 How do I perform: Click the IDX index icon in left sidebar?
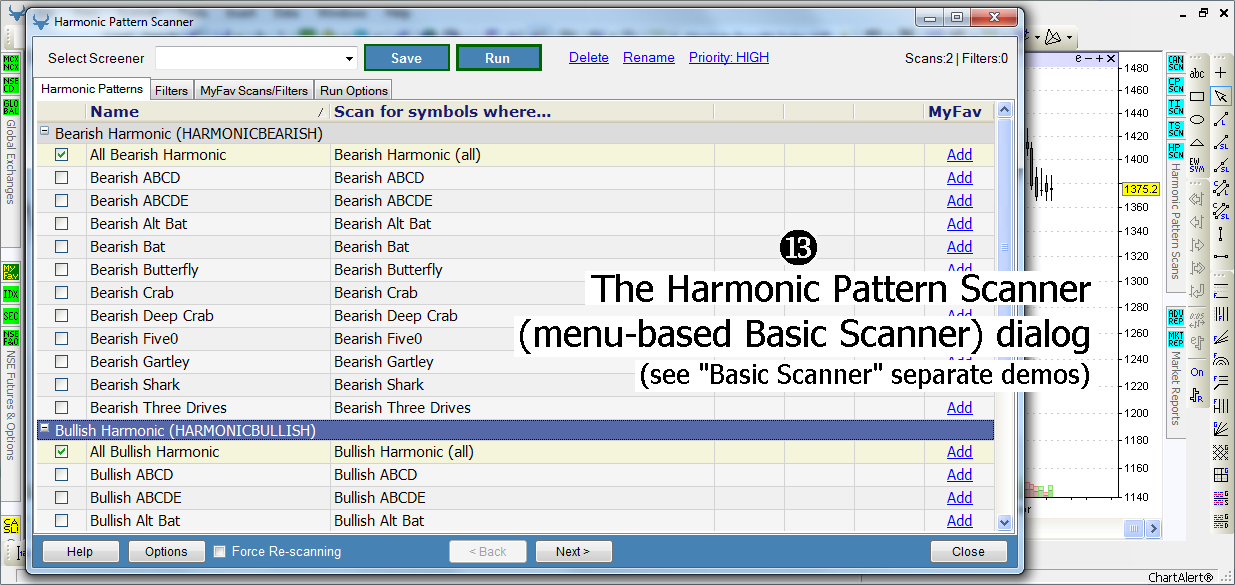[x=11, y=294]
